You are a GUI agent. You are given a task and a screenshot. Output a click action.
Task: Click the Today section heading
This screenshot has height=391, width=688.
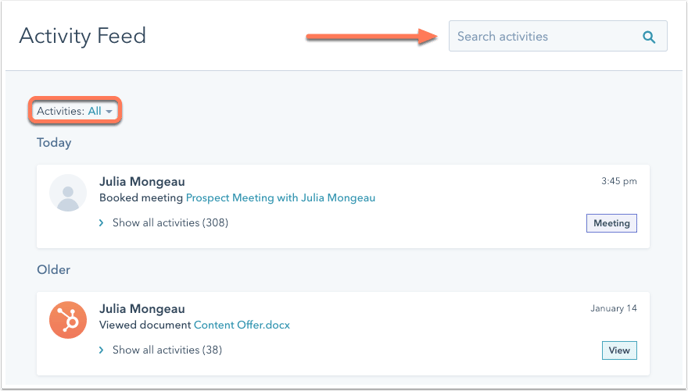point(54,143)
